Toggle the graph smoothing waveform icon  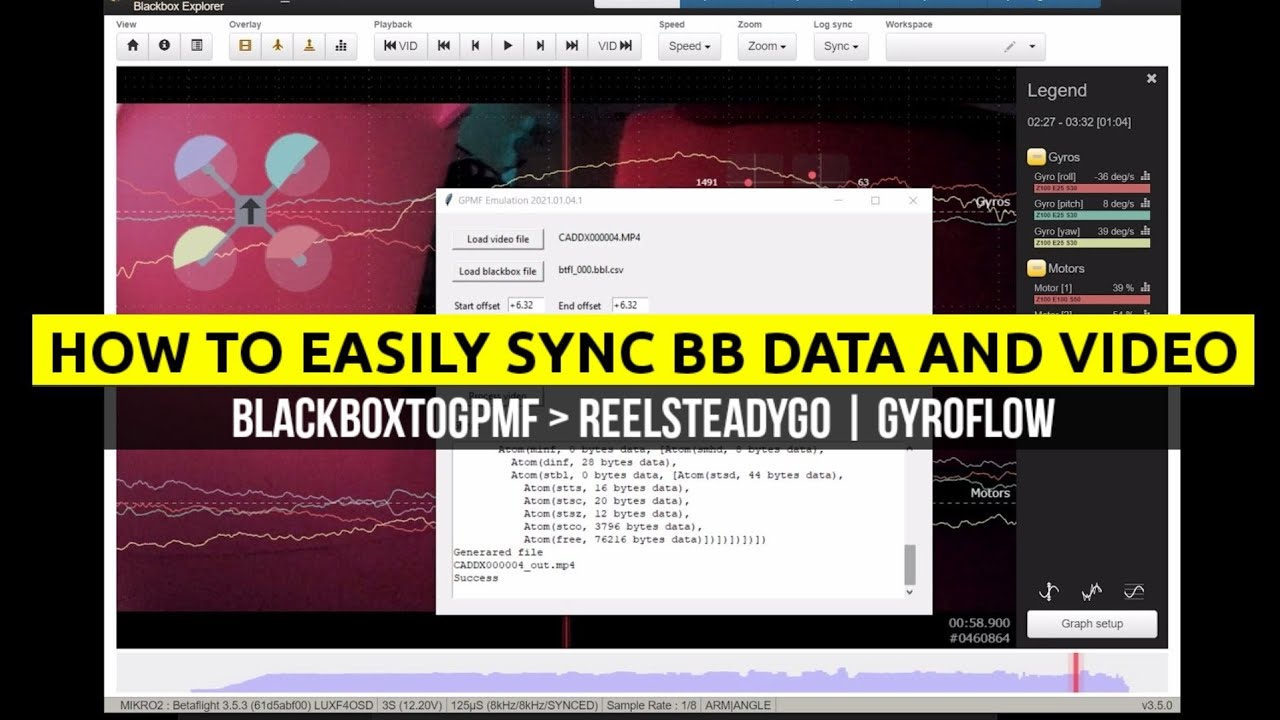pyautogui.click(x=1091, y=592)
